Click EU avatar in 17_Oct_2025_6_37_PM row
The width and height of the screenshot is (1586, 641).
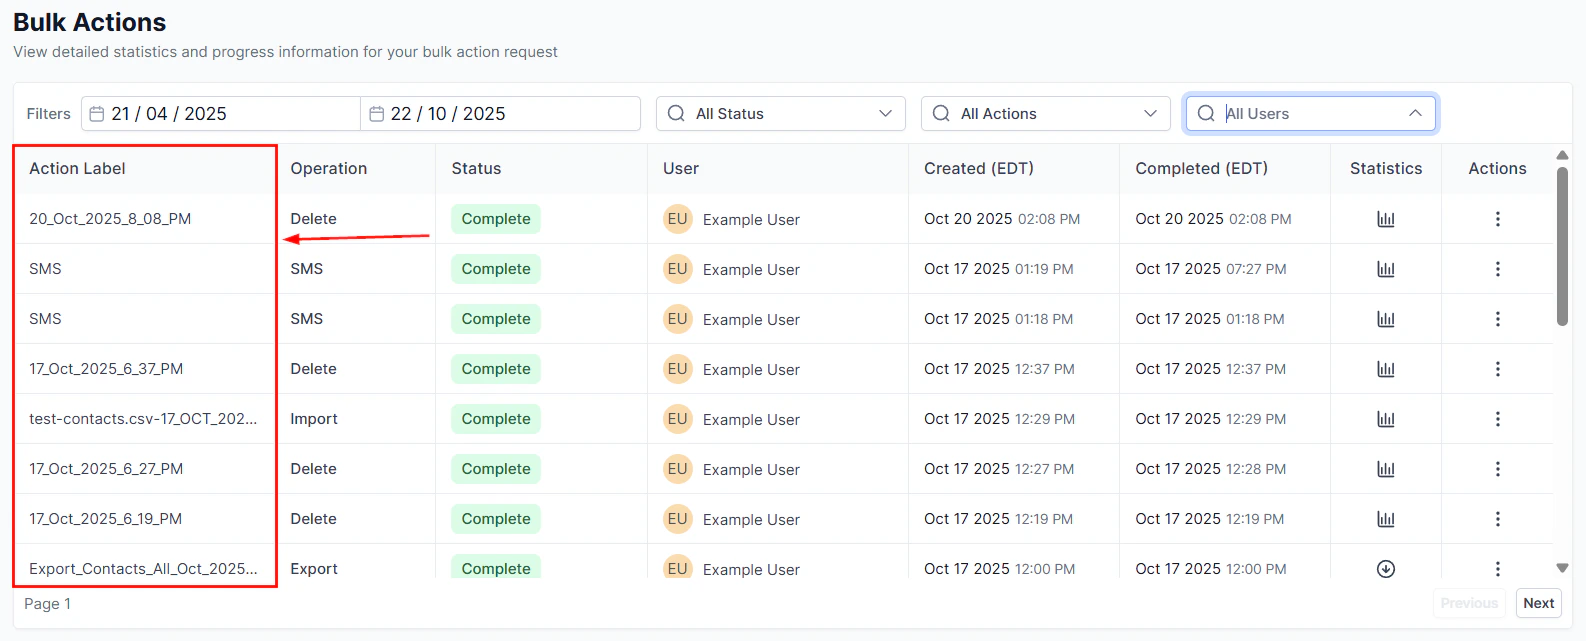678,369
